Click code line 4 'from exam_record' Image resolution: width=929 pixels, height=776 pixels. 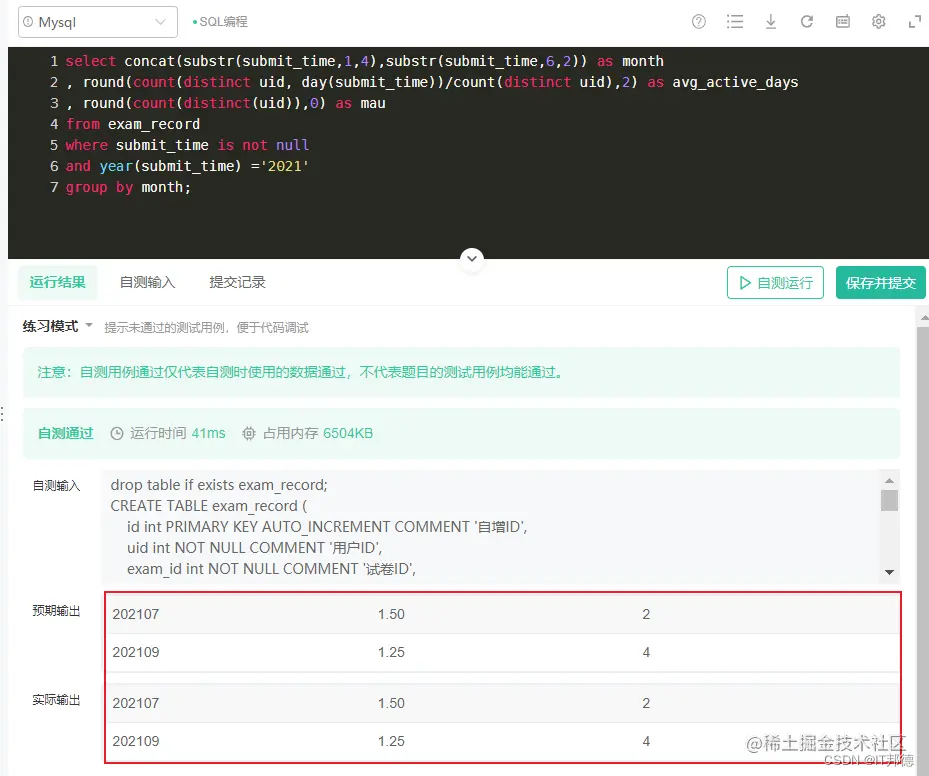pos(133,124)
